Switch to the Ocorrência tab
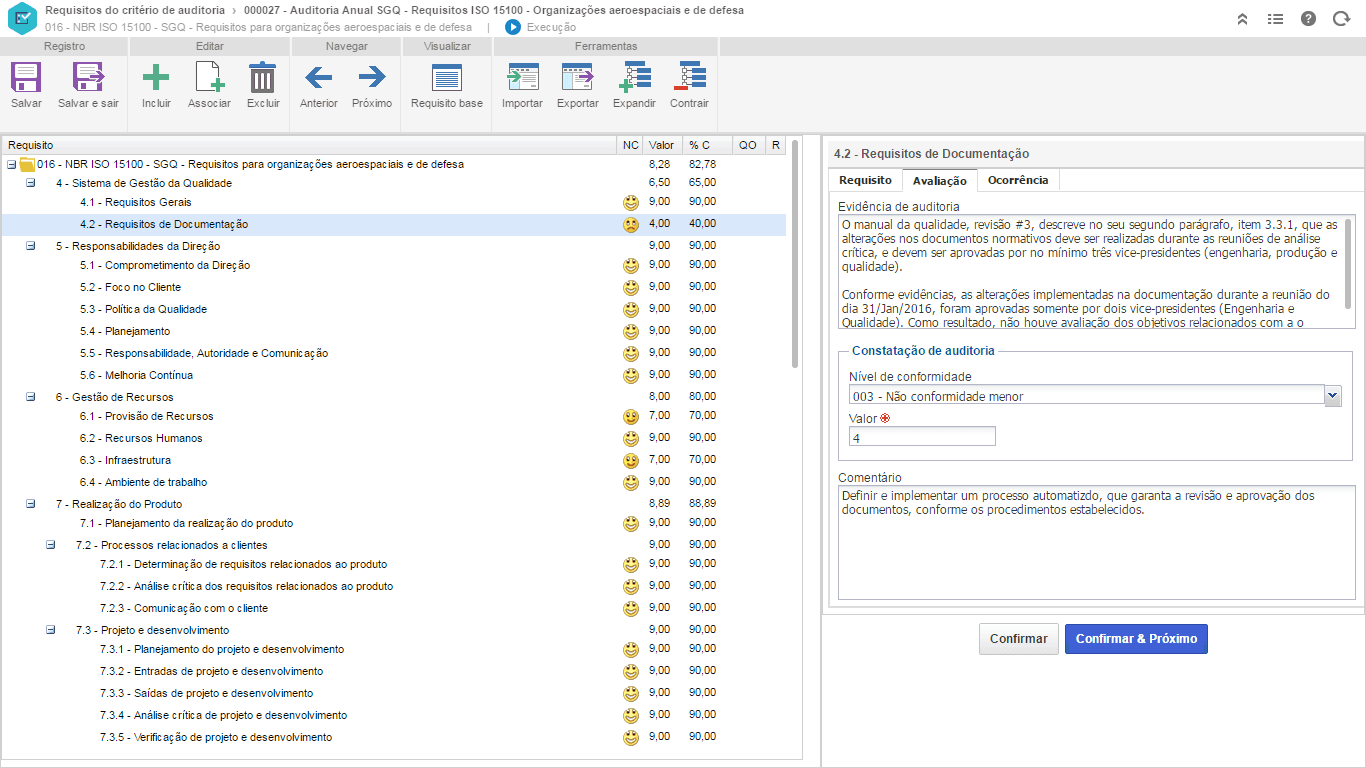 point(1018,180)
